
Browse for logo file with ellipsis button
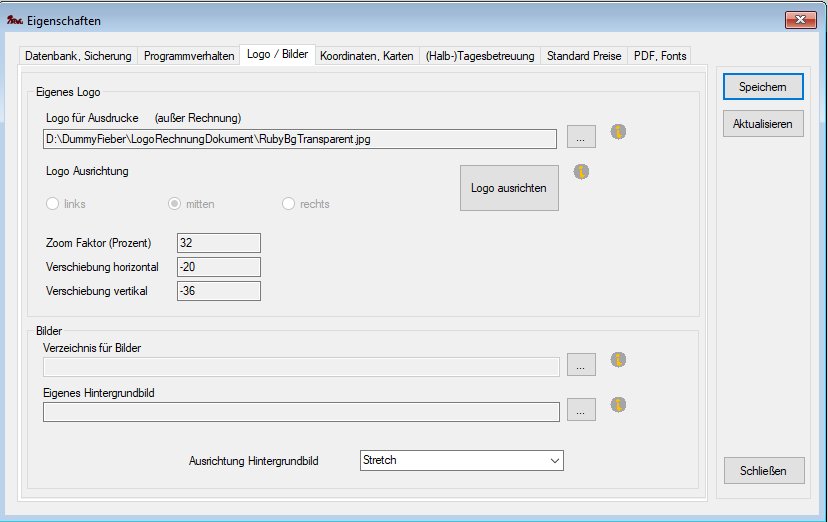581,137
